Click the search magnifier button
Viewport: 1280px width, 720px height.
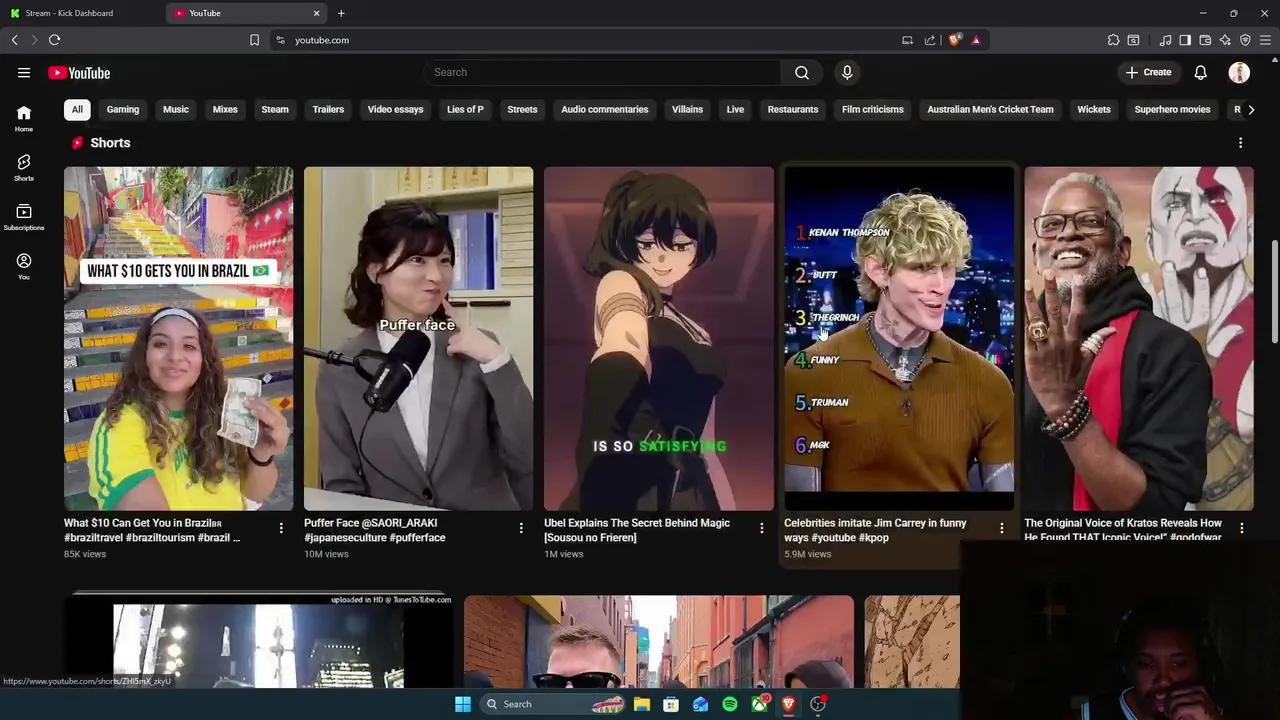point(802,72)
